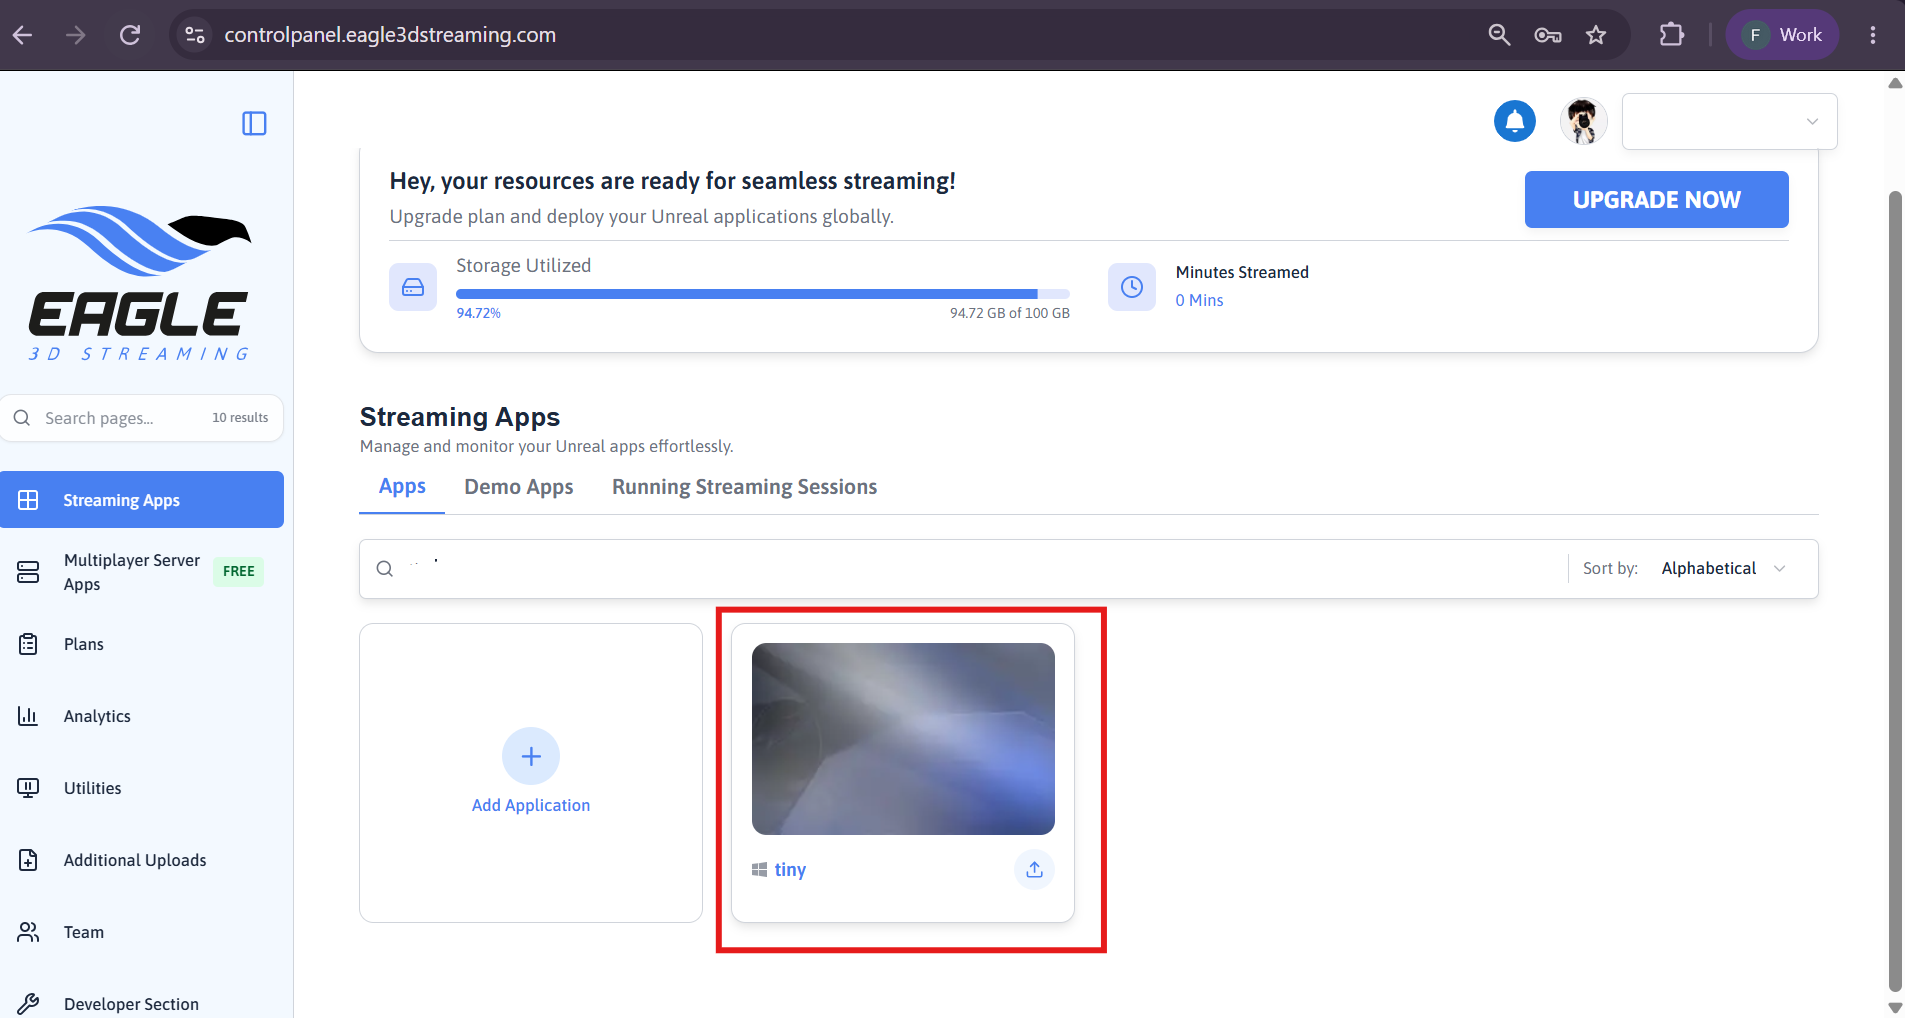Click the Multiplayer Server Apps icon
This screenshot has width=1905, height=1018.
click(28, 572)
